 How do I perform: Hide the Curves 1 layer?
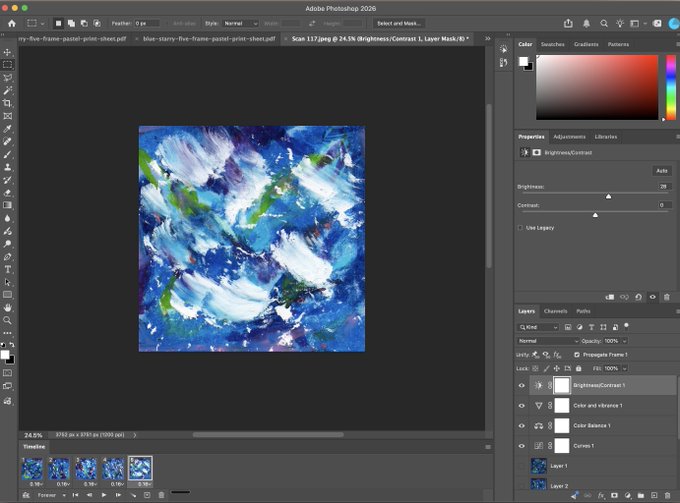point(522,446)
